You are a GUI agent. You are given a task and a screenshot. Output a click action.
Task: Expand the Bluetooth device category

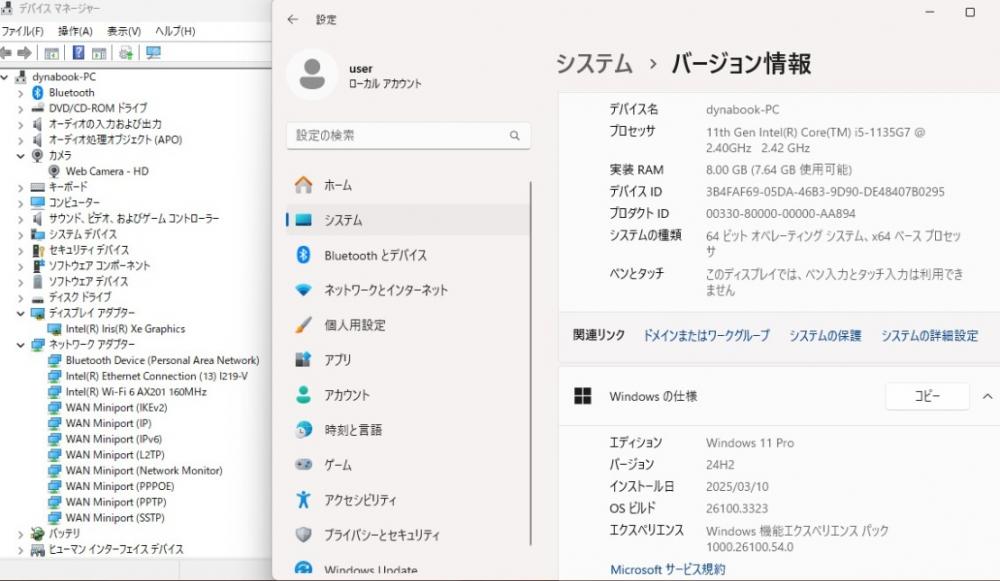(21, 92)
